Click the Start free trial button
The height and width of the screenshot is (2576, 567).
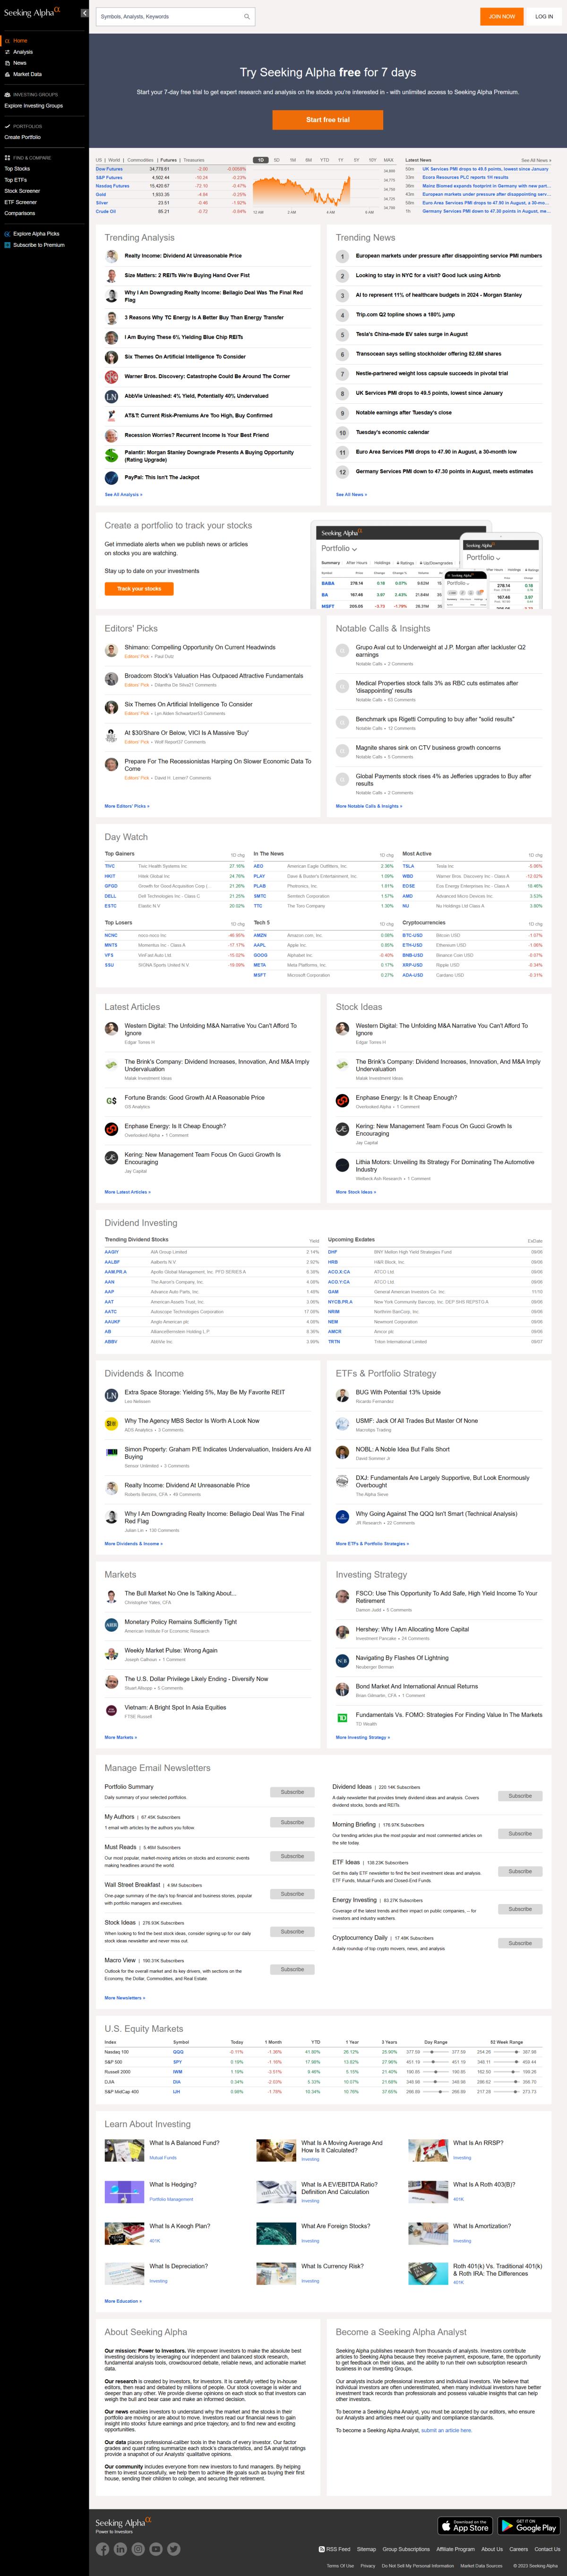(328, 120)
